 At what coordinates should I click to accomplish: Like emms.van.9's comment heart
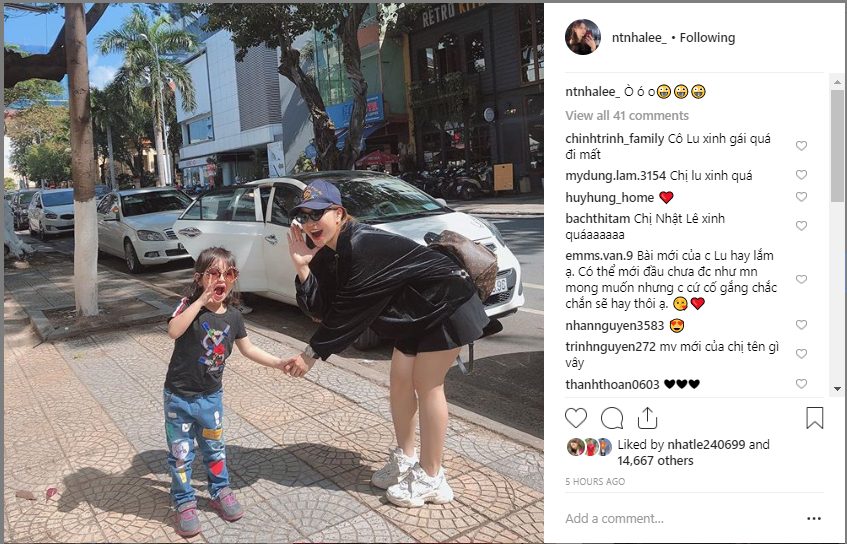click(802, 279)
